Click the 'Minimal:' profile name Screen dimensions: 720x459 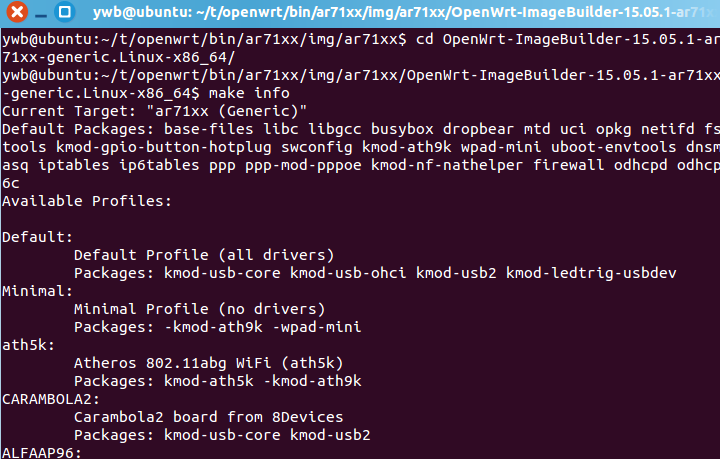point(37,291)
